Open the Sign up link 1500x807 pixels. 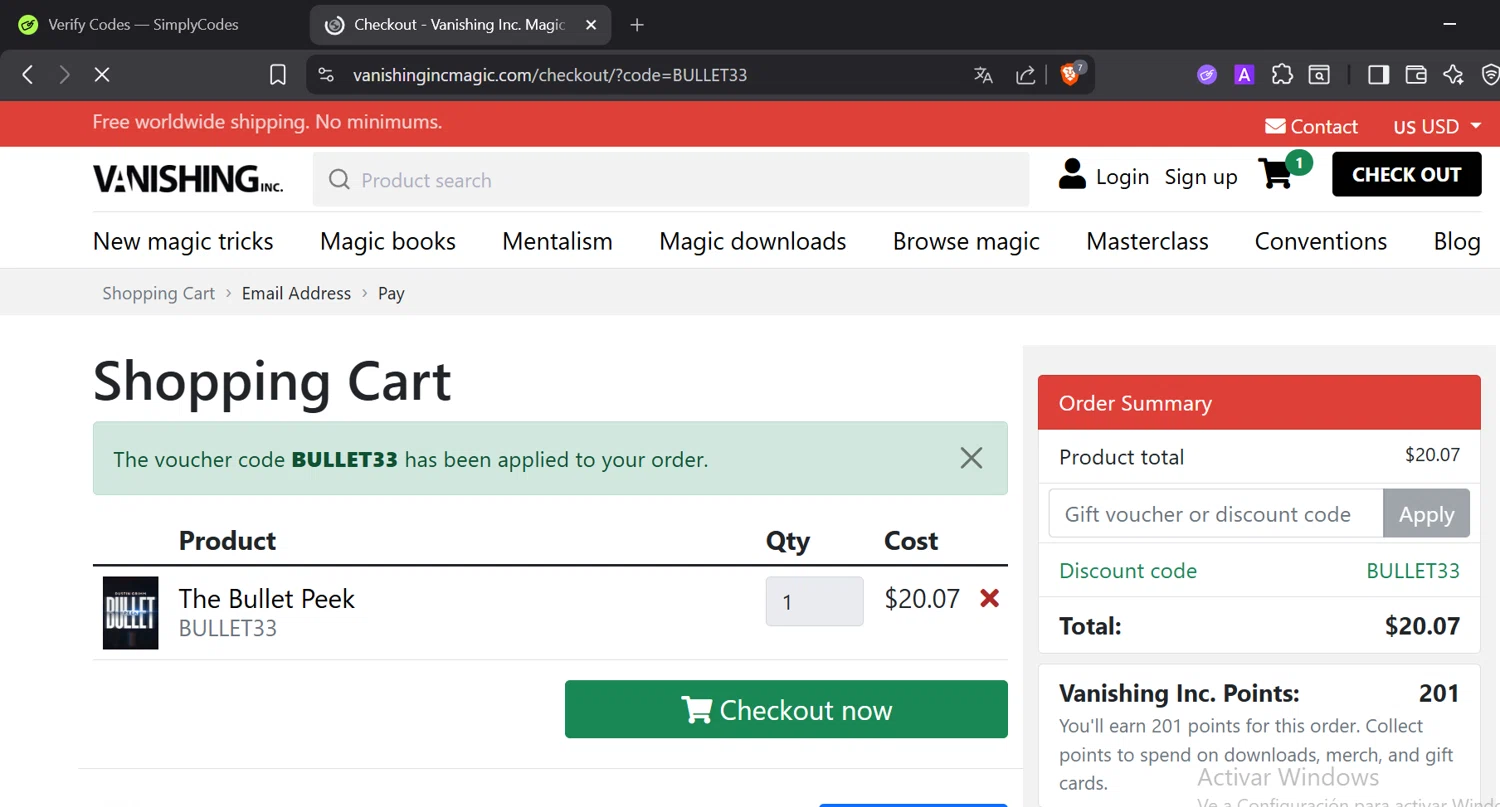coord(1201,177)
